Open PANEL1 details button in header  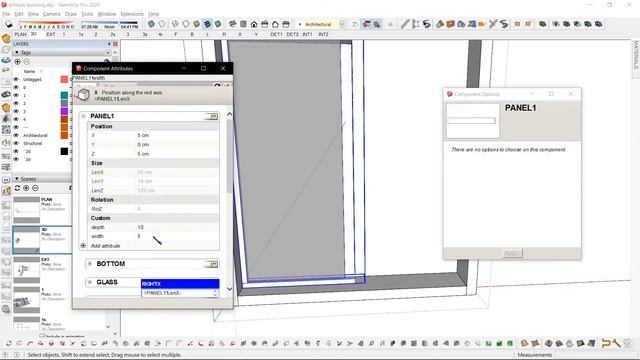click(x=211, y=117)
